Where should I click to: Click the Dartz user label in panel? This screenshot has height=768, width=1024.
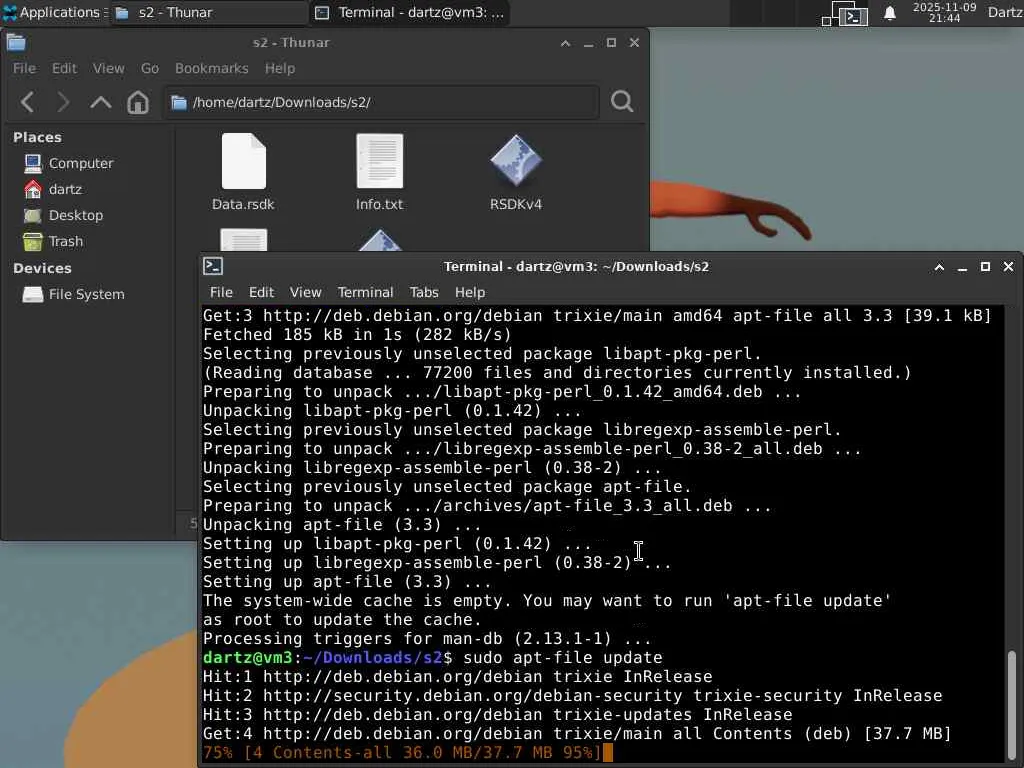[1005, 12]
